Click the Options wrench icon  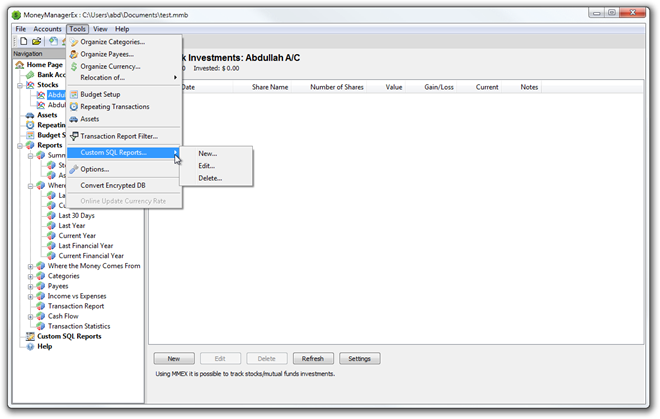click(74, 169)
